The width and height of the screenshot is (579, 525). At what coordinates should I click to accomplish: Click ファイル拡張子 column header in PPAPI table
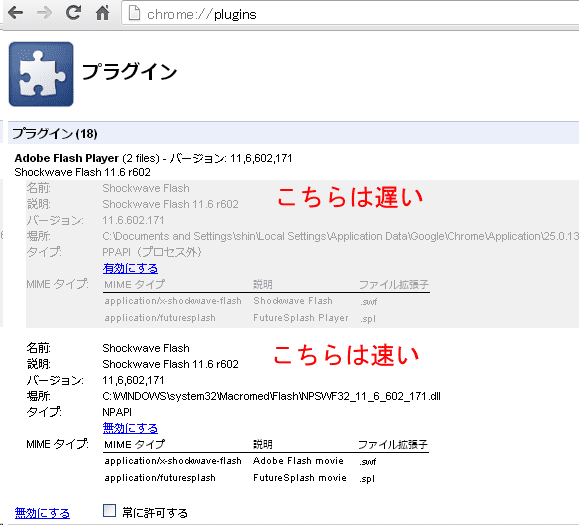point(394,285)
